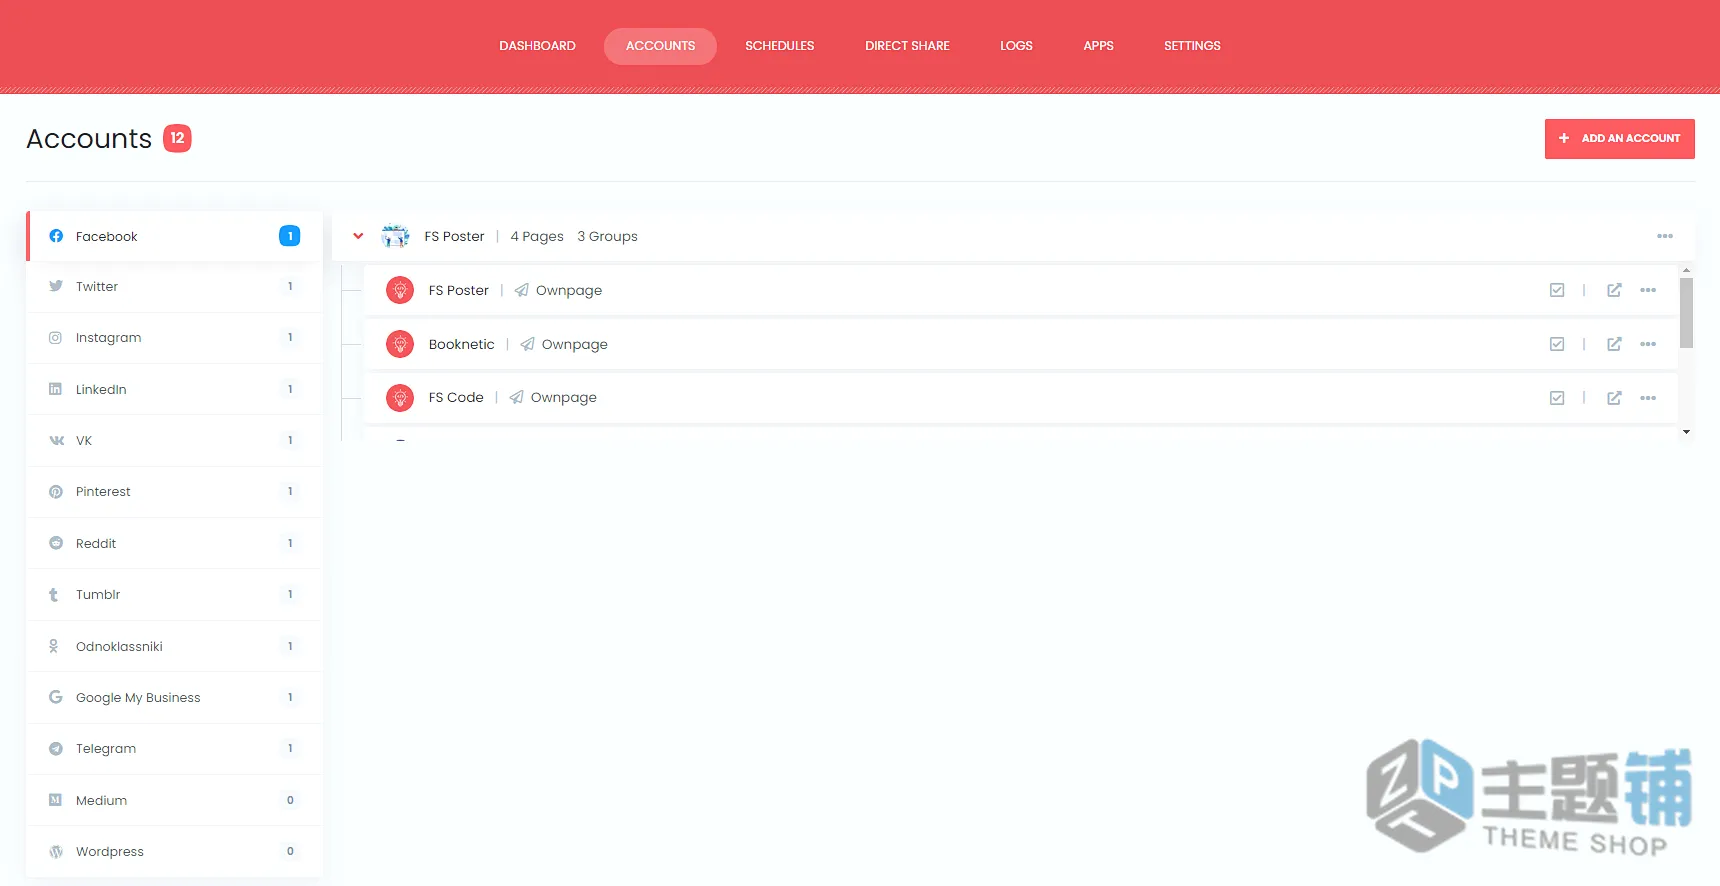
Task: Click the FS Code Ownpage send icon
Action: pos(516,397)
